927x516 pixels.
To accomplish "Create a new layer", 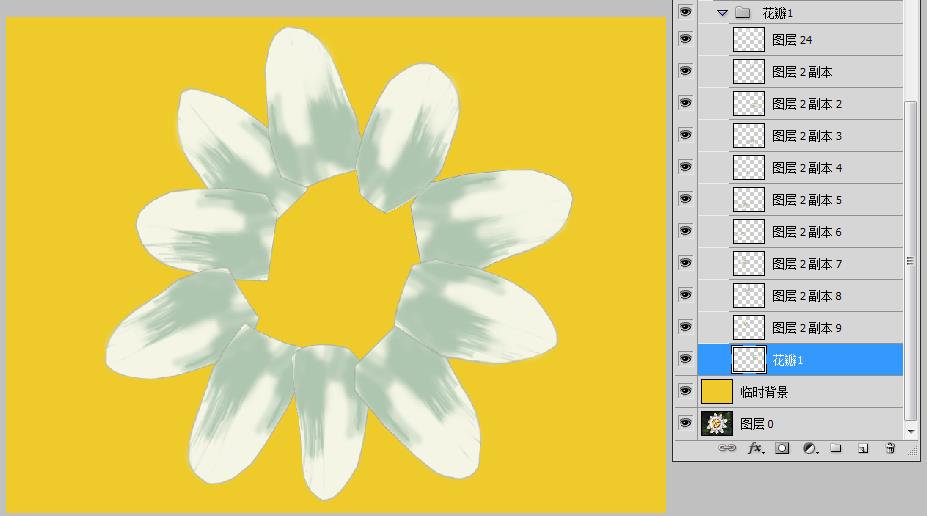I will click(862, 449).
